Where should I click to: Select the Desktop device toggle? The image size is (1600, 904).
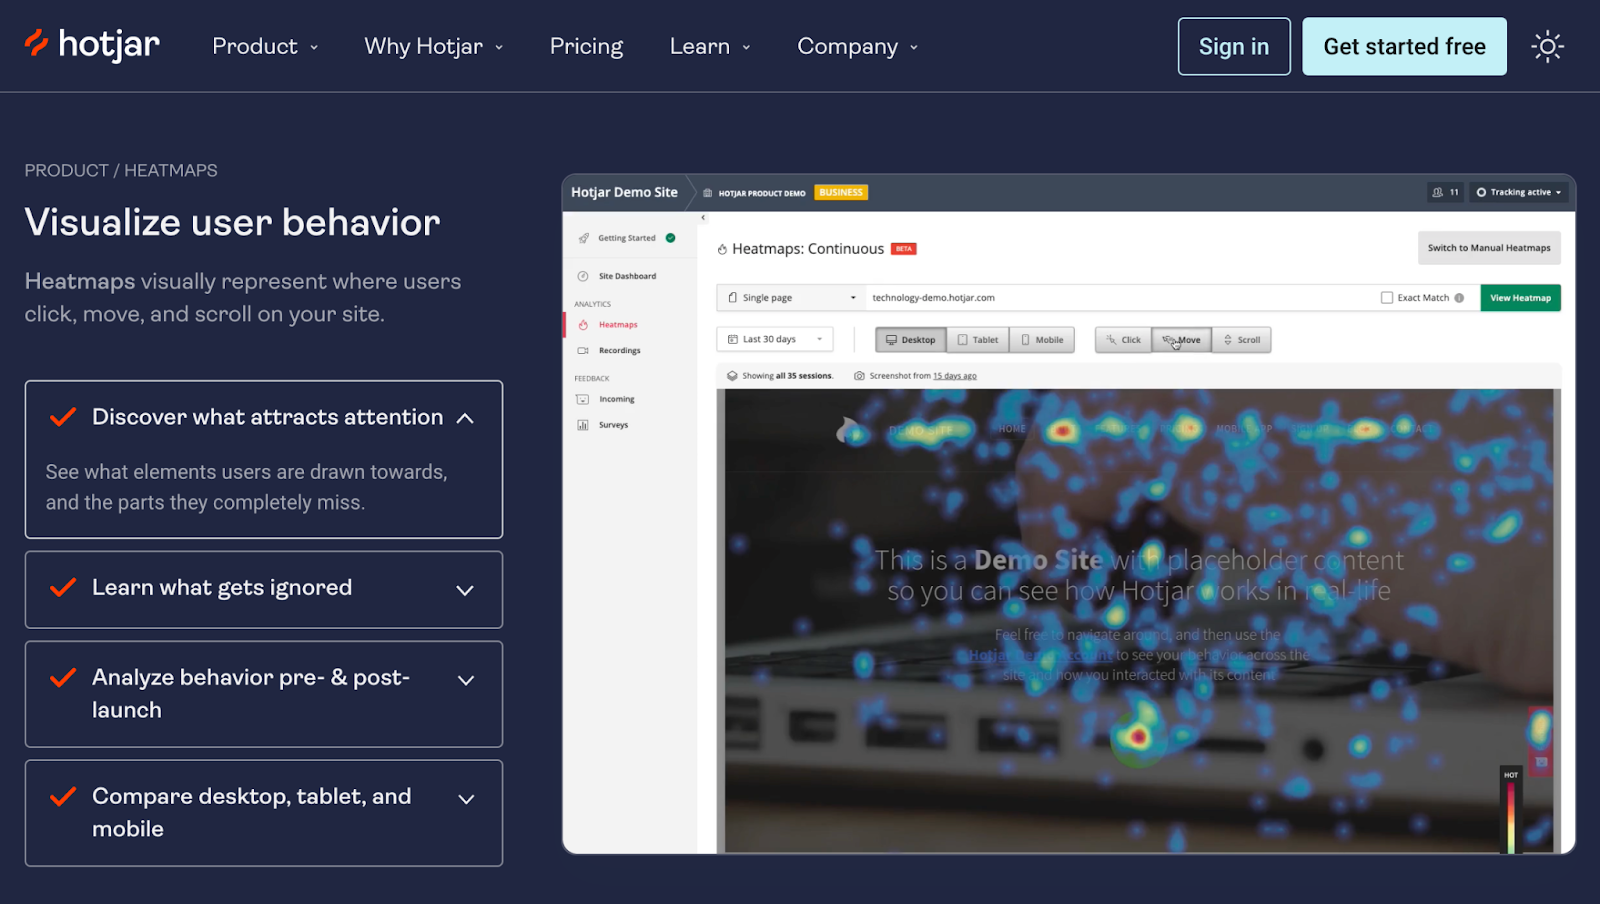[x=911, y=340]
